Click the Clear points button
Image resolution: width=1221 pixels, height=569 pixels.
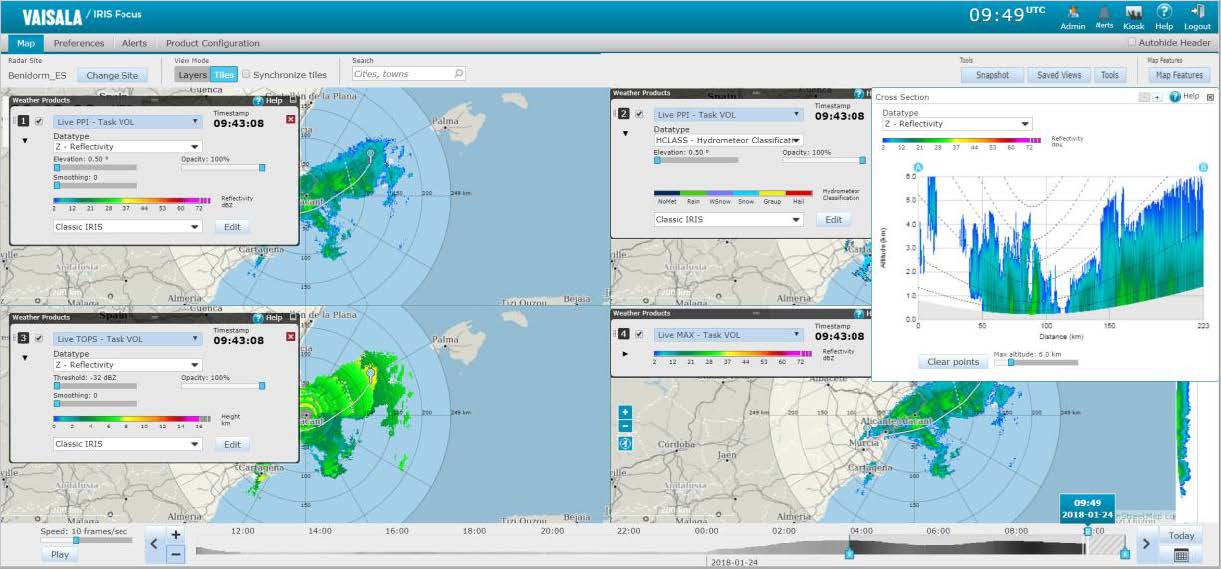pos(952,362)
